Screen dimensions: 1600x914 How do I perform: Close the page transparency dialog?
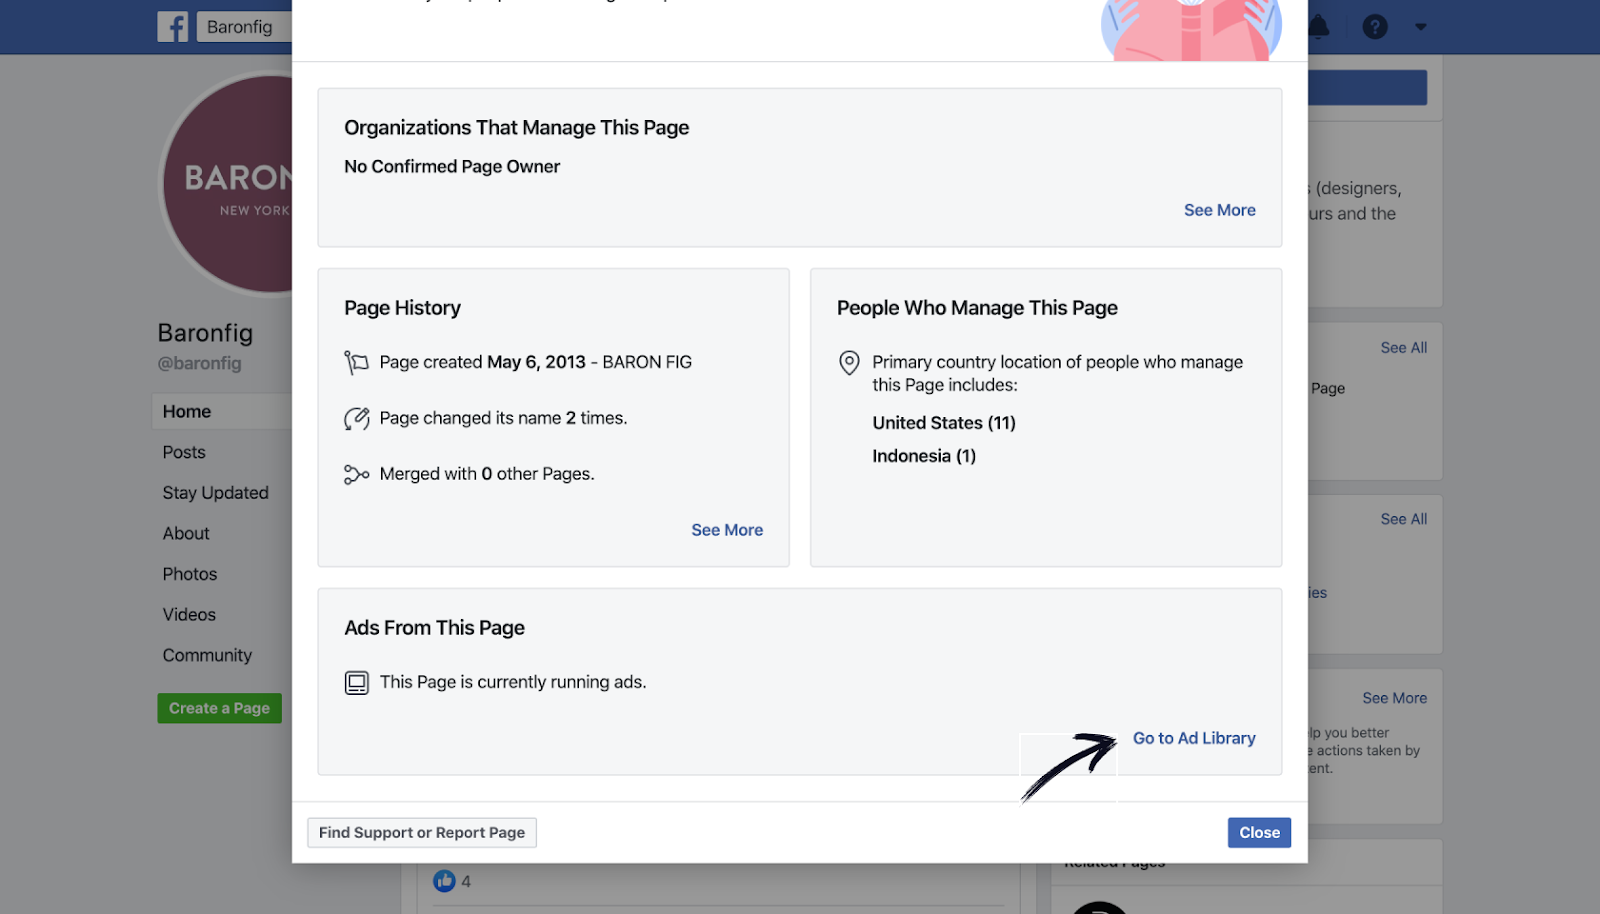point(1259,832)
